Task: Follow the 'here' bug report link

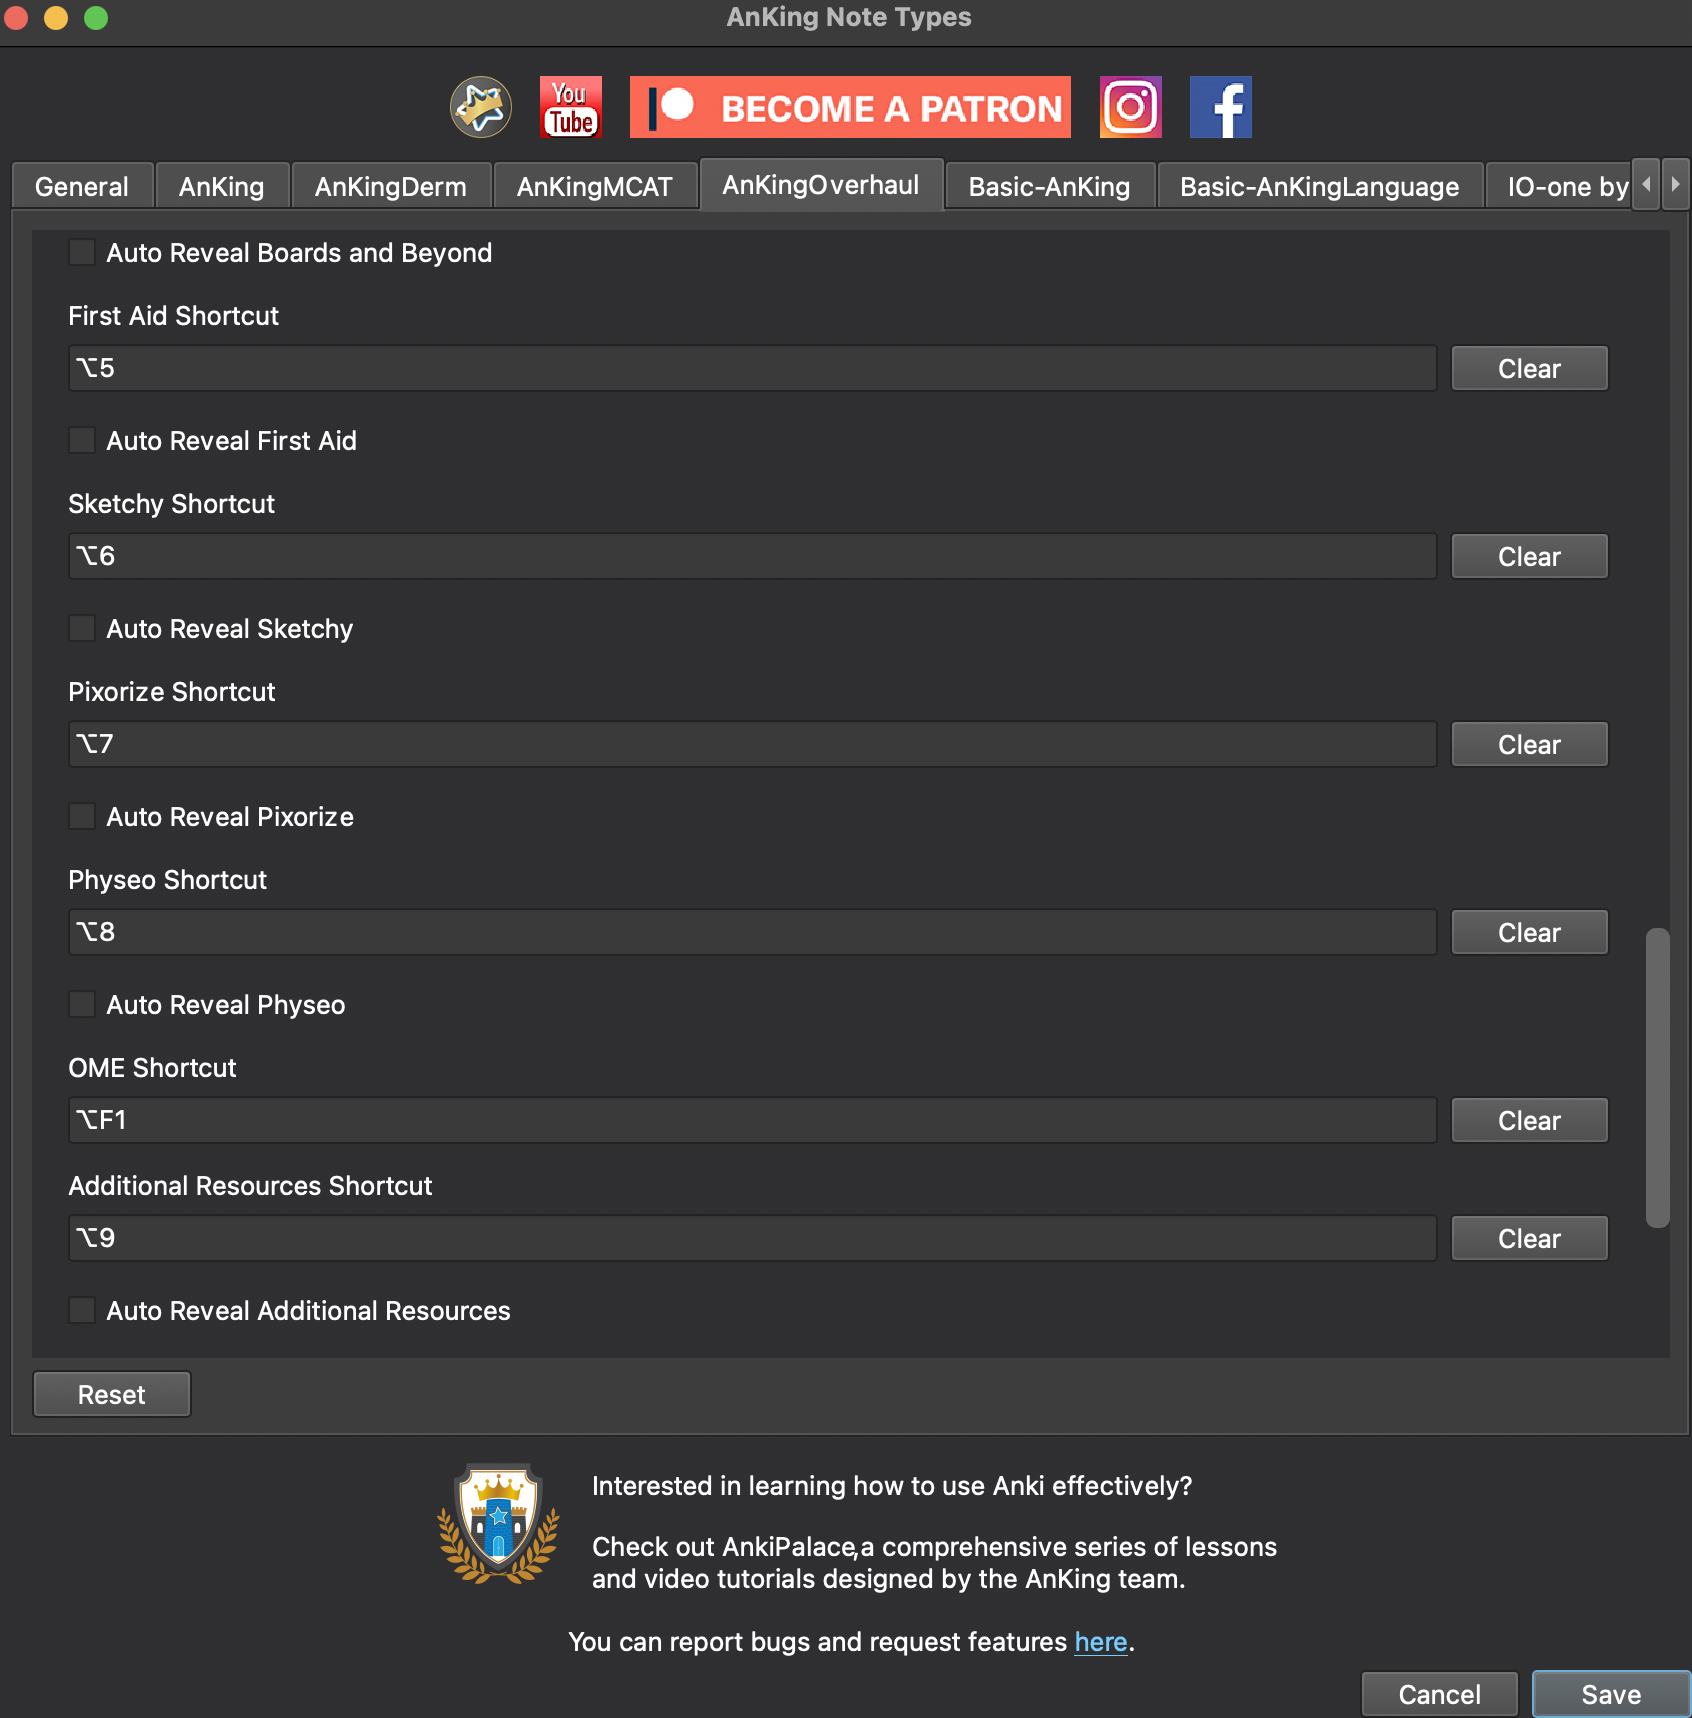Action: pyautogui.click(x=1101, y=1642)
